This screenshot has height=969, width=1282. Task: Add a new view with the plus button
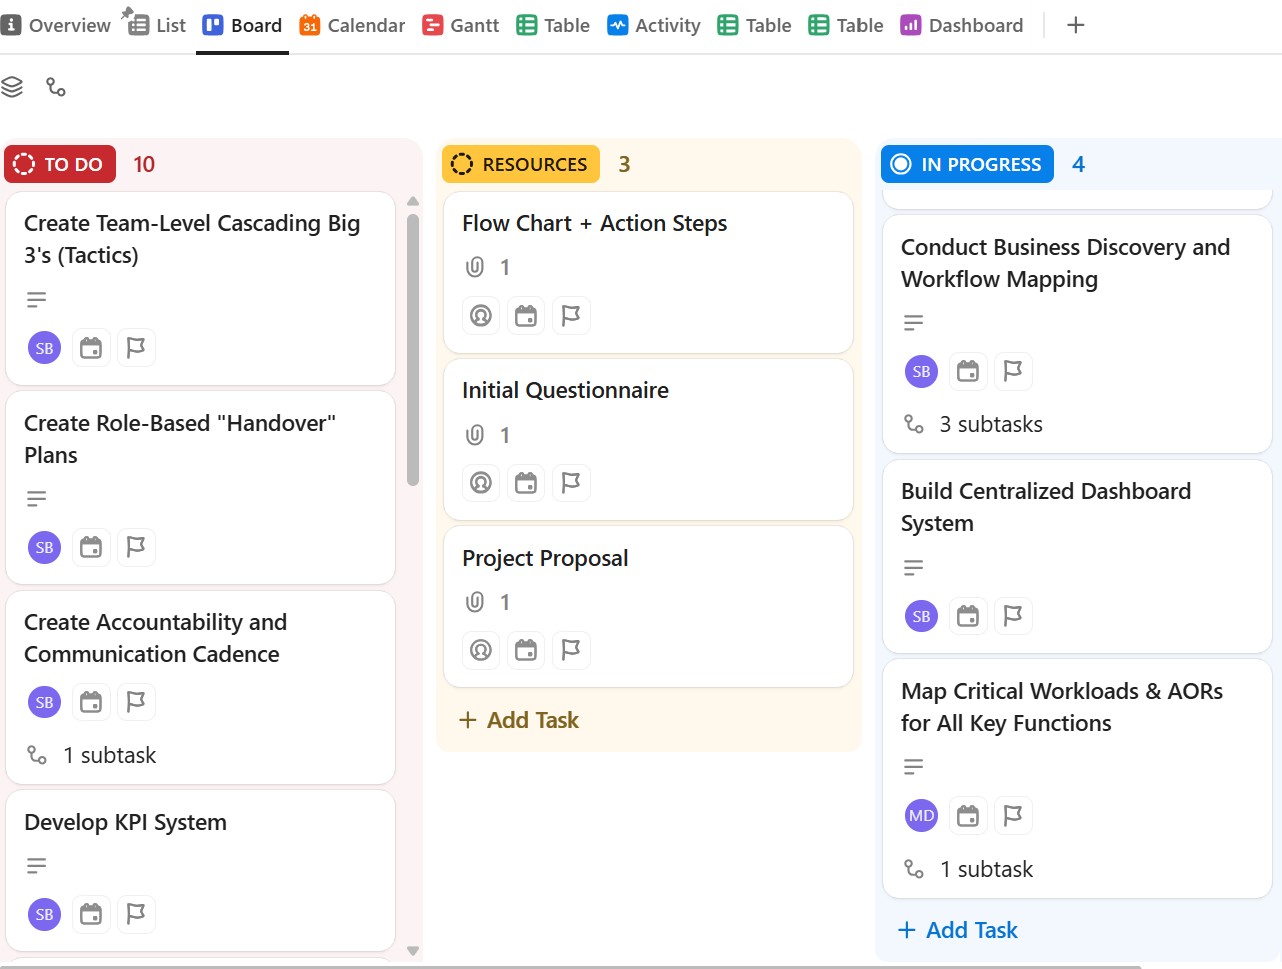pyautogui.click(x=1075, y=25)
